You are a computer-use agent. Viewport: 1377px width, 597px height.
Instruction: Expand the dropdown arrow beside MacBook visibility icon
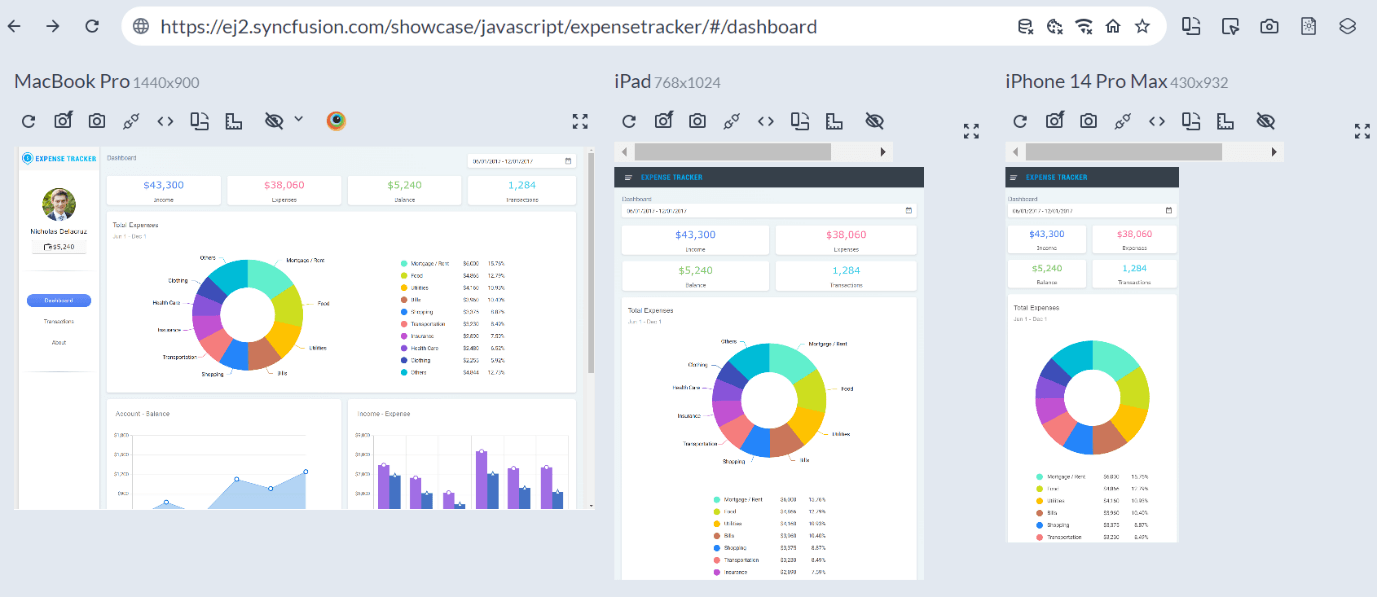298,120
